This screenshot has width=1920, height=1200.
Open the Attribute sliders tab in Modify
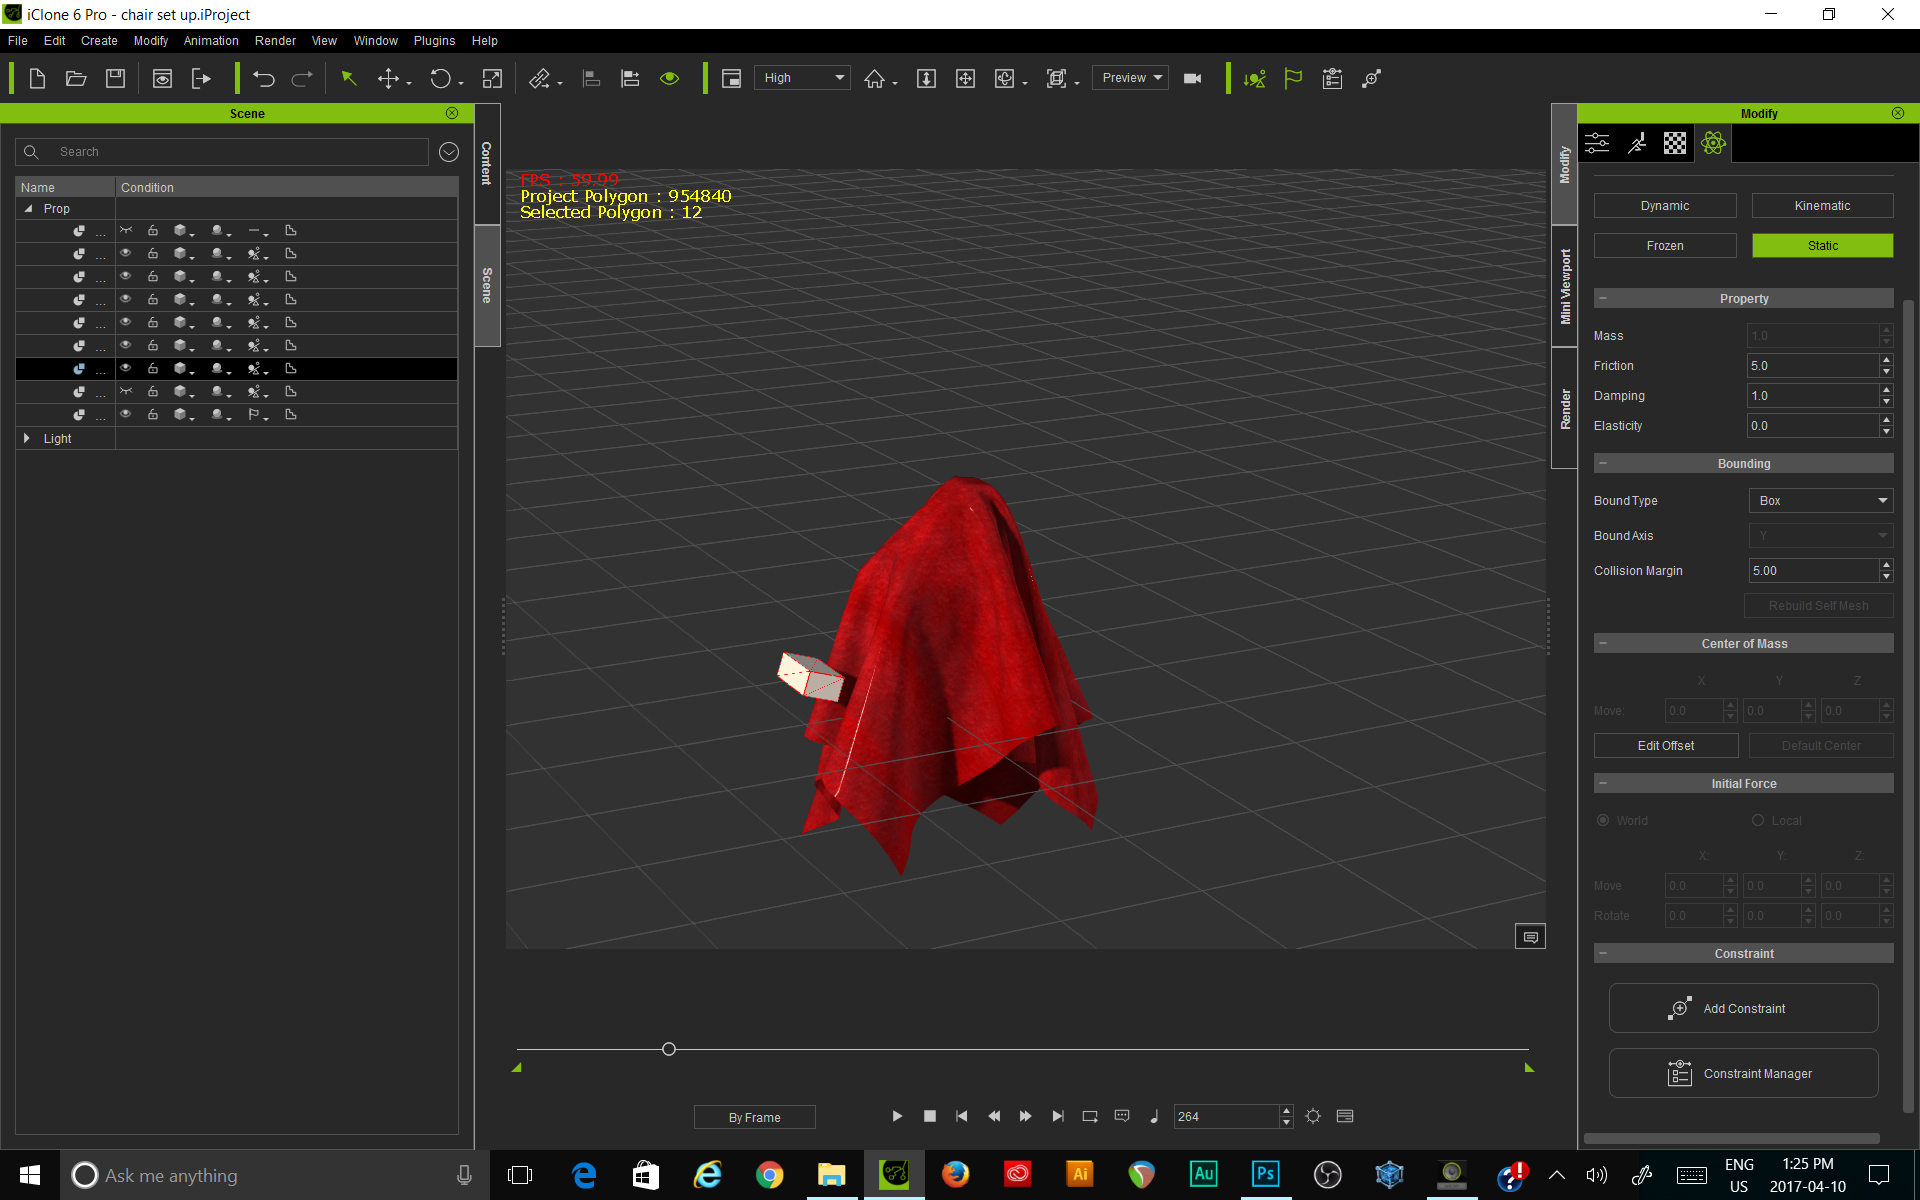click(x=1597, y=143)
